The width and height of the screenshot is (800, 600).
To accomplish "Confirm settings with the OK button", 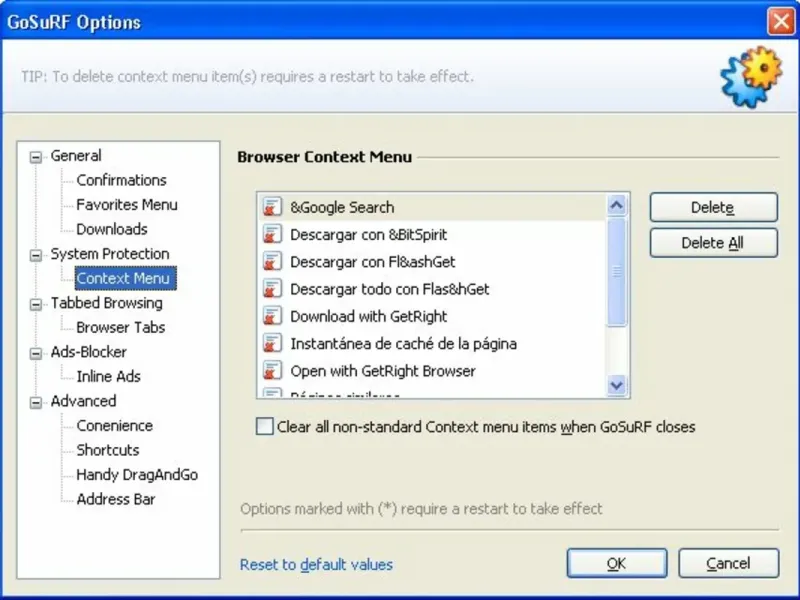I will pos(617,564).
